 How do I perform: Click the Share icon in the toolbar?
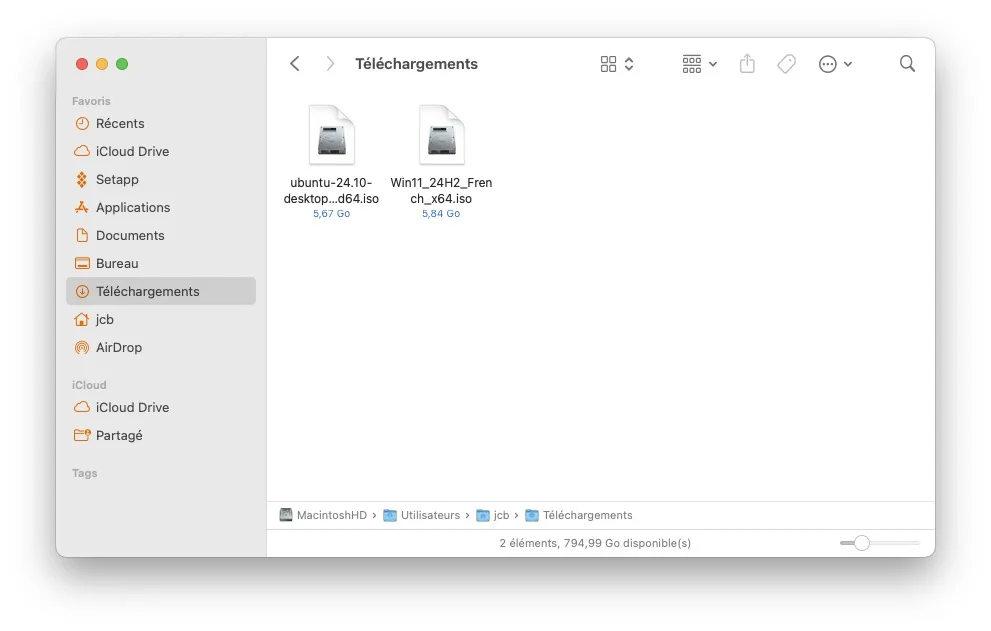(747, 63)
